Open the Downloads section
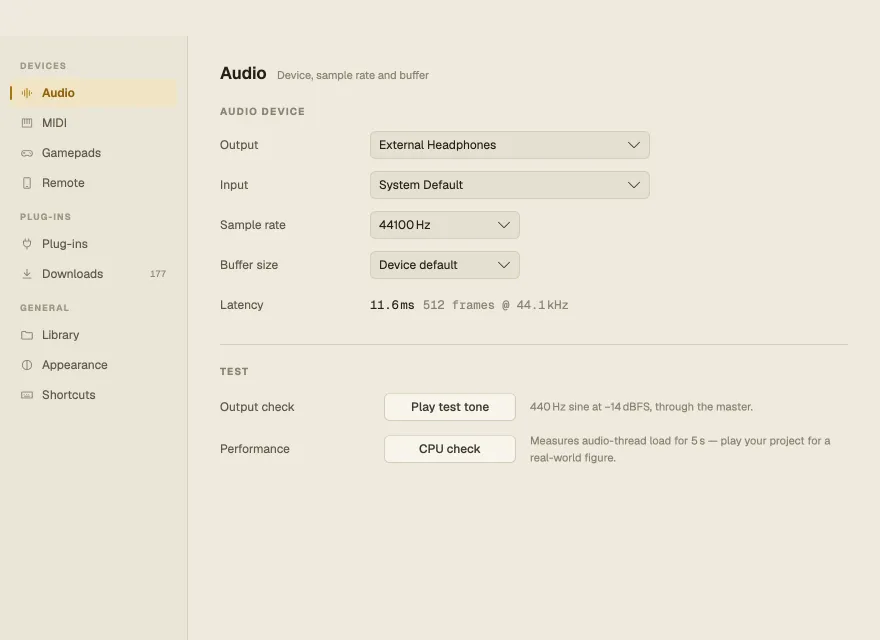The width and height of the screenshot is (880, 640). [x=94, y=274]
